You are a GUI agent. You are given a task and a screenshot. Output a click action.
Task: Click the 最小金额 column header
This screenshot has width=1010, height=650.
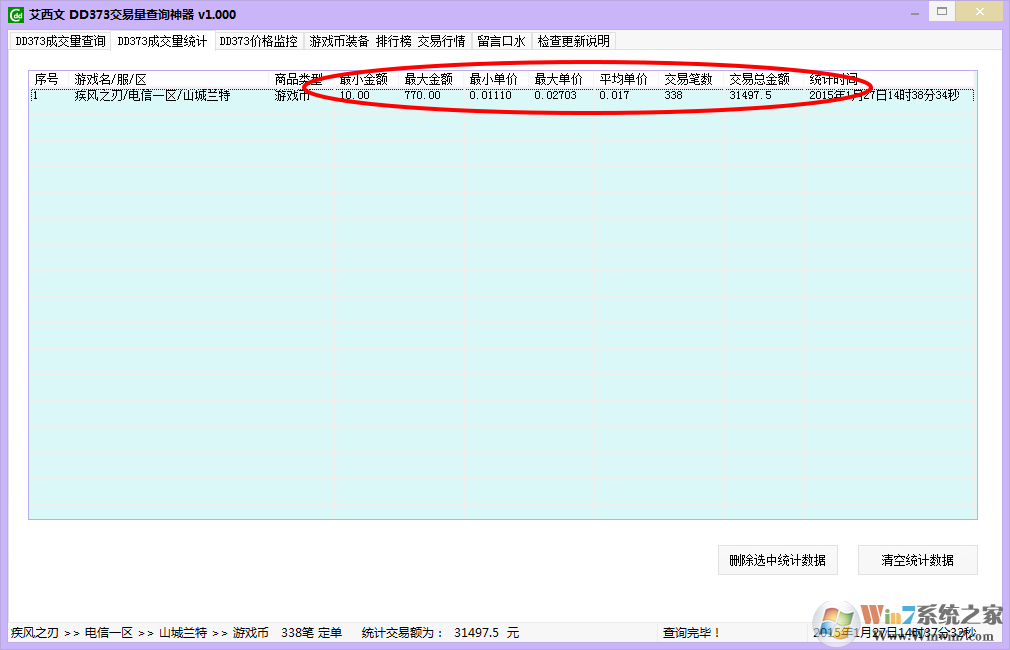coord(364,78)
